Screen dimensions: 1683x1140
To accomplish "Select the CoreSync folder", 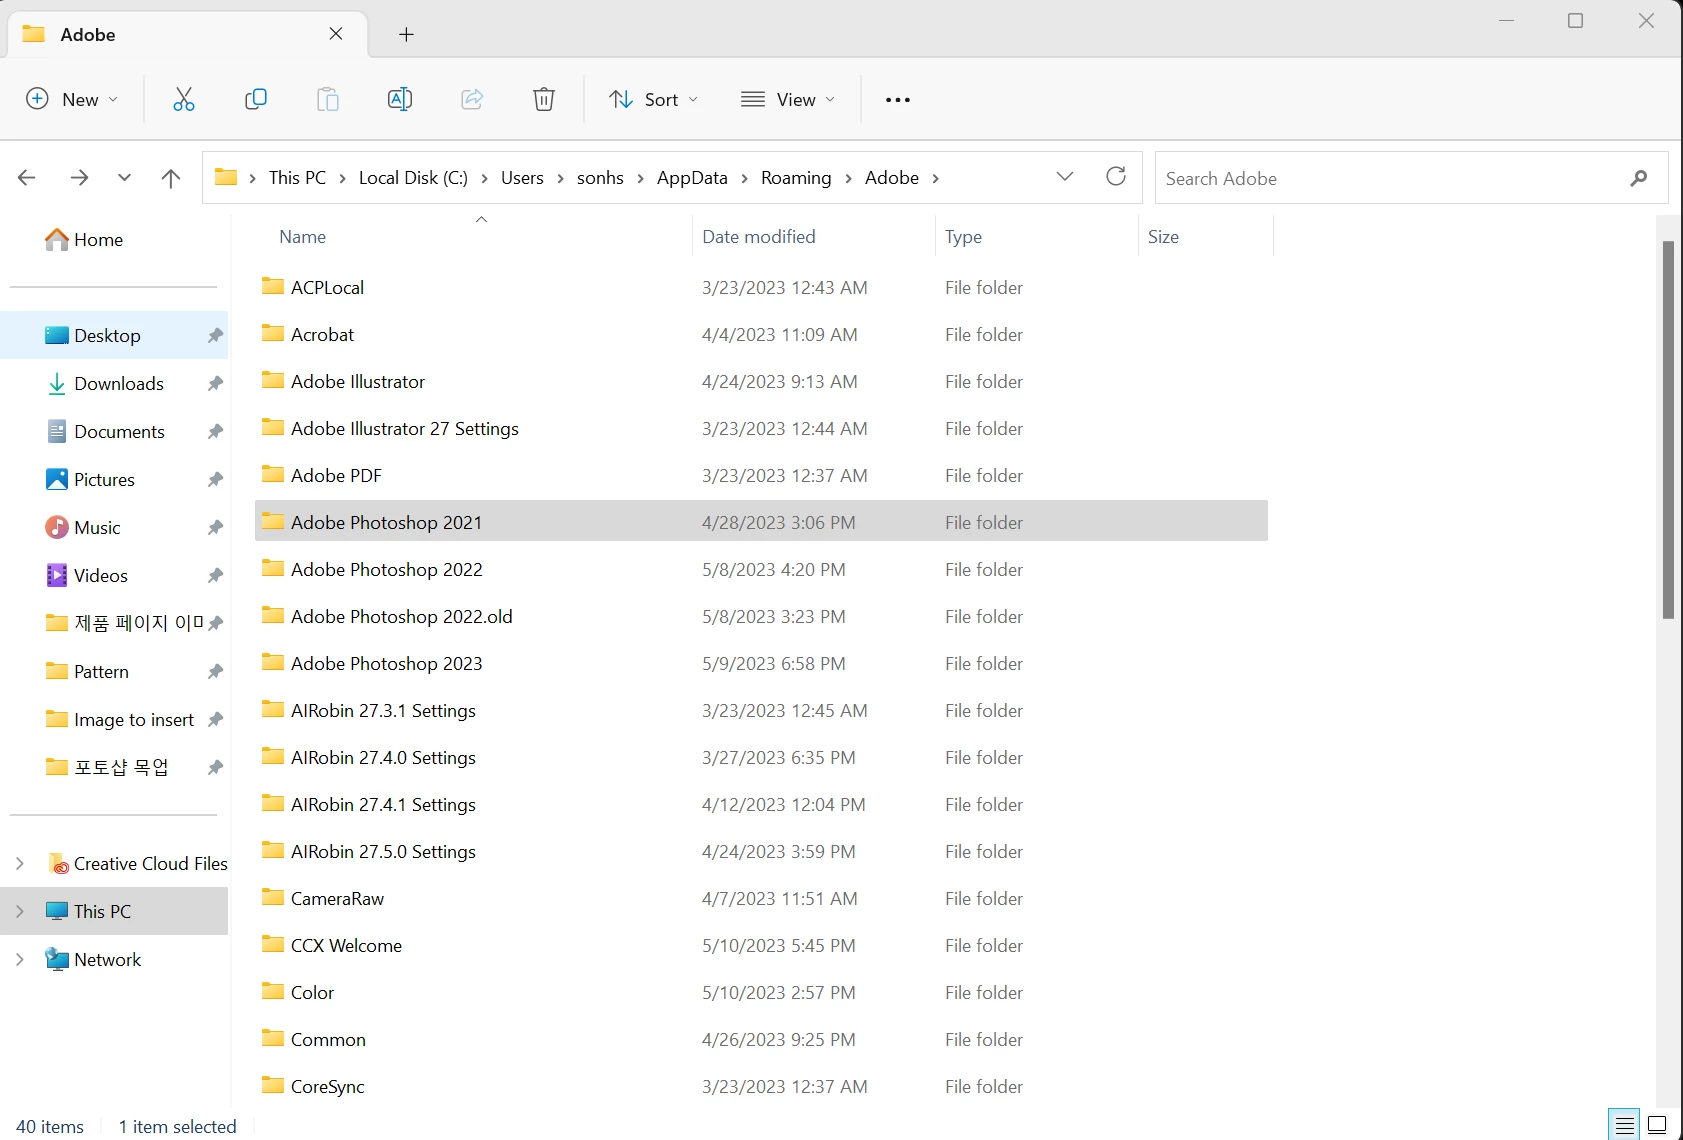I will (761, 1086).
